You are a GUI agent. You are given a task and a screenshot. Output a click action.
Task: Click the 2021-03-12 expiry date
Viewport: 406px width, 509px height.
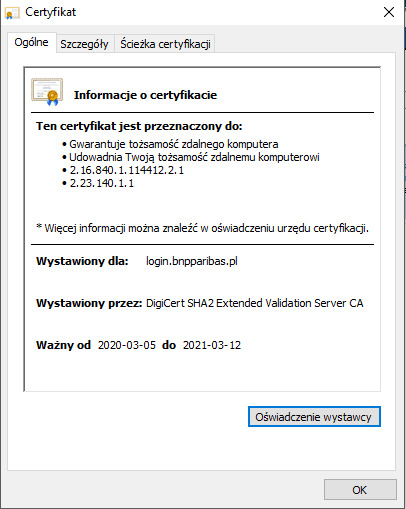(x=212, y=345)
